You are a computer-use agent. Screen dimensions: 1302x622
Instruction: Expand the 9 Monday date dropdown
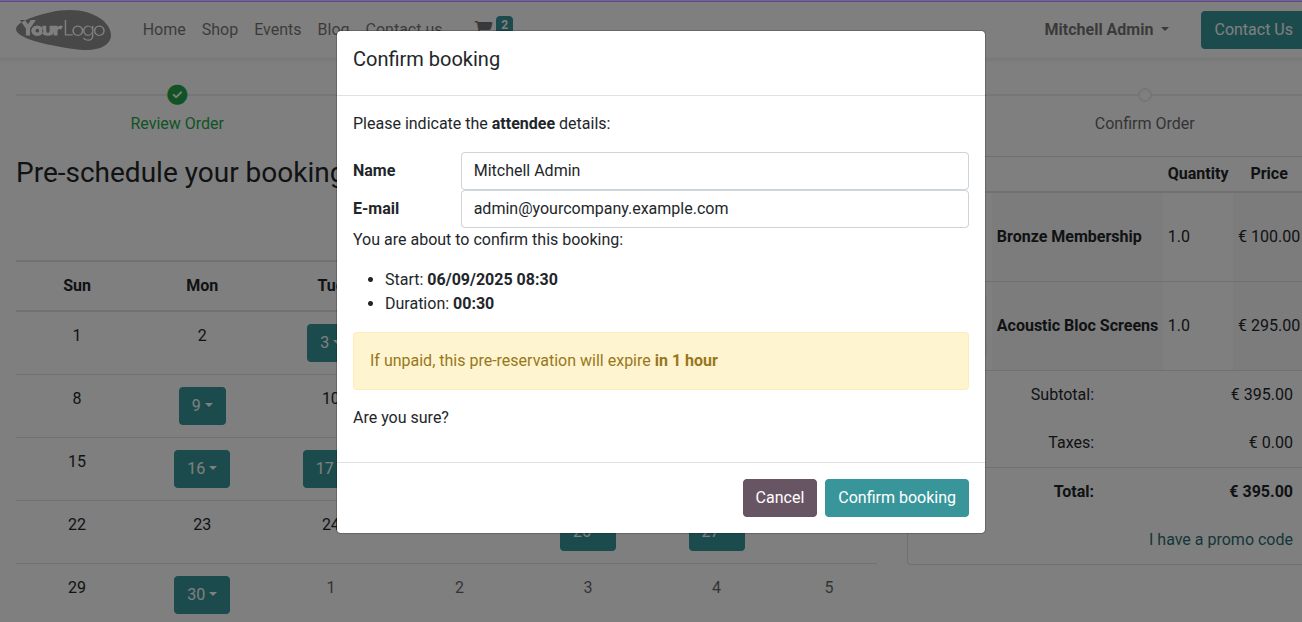click(202, 406)
